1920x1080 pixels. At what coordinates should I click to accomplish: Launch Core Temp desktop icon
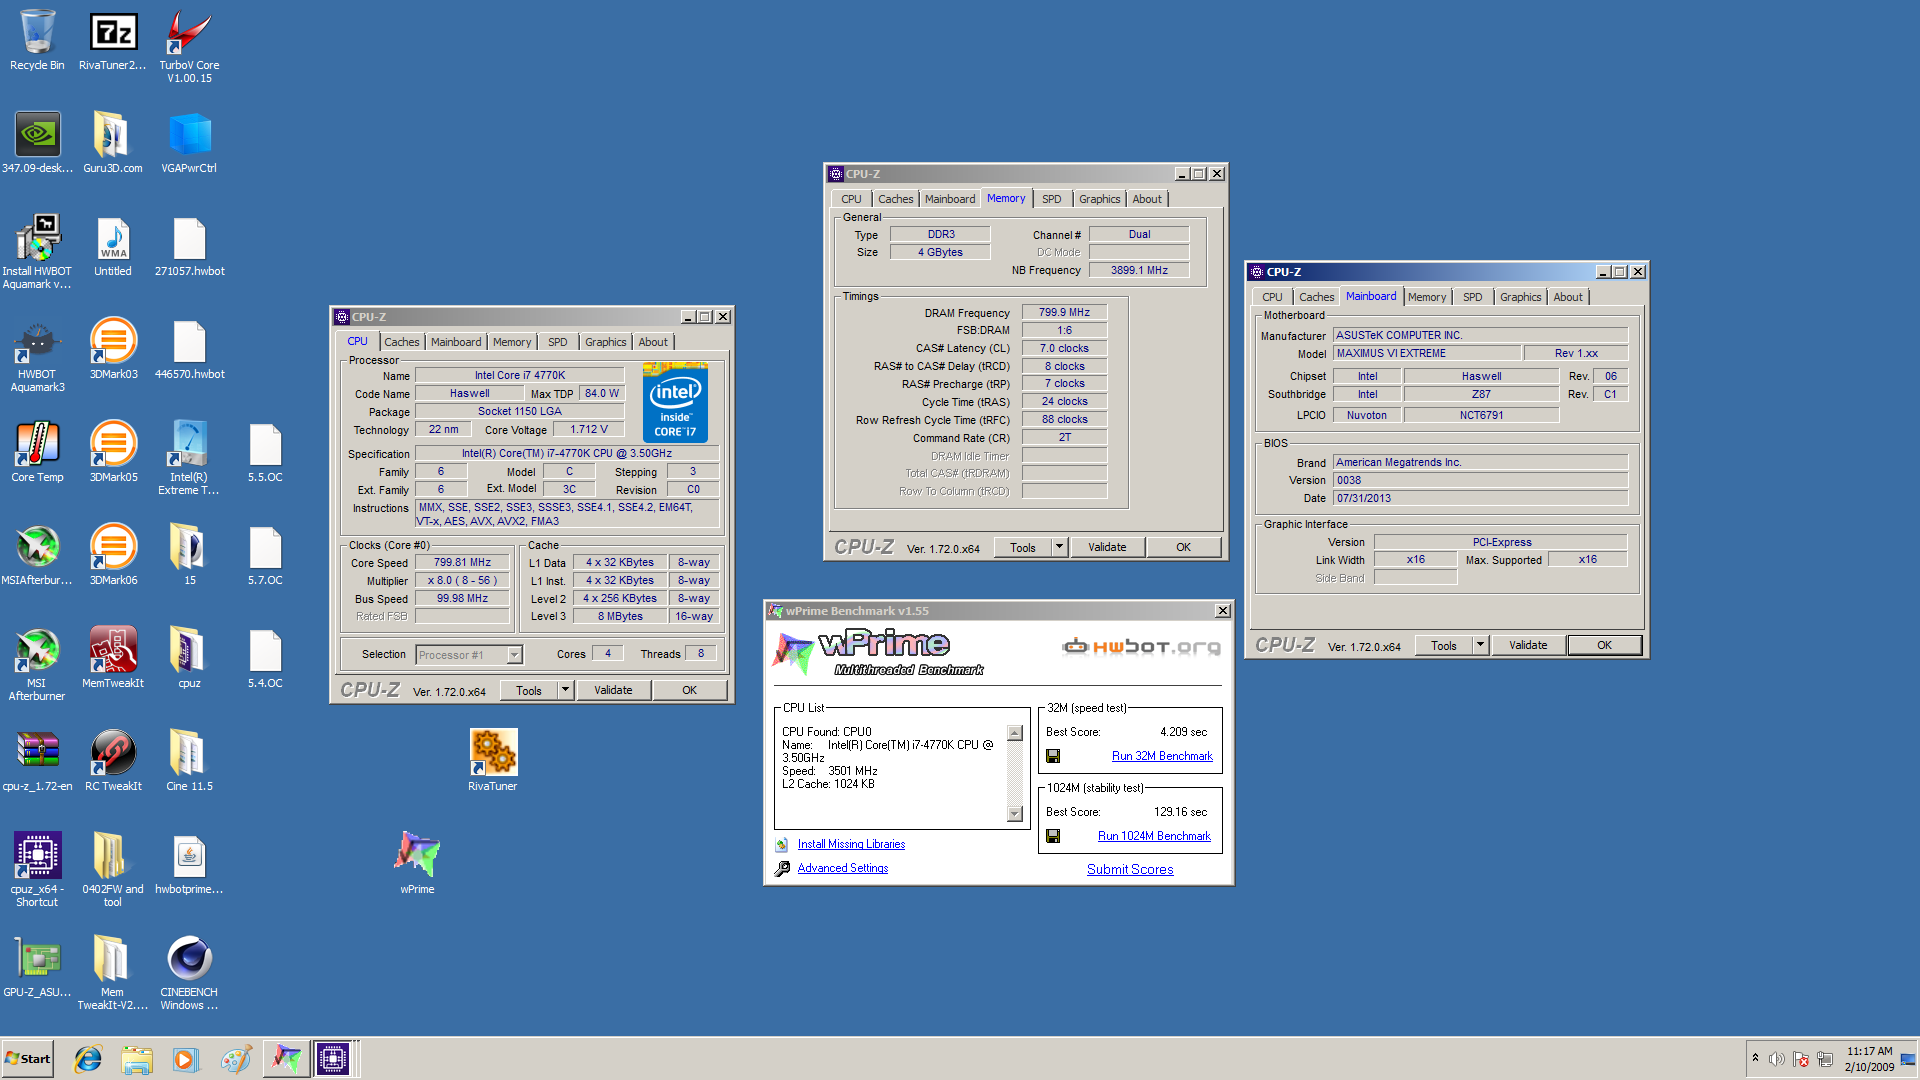[x=37, y=452]
